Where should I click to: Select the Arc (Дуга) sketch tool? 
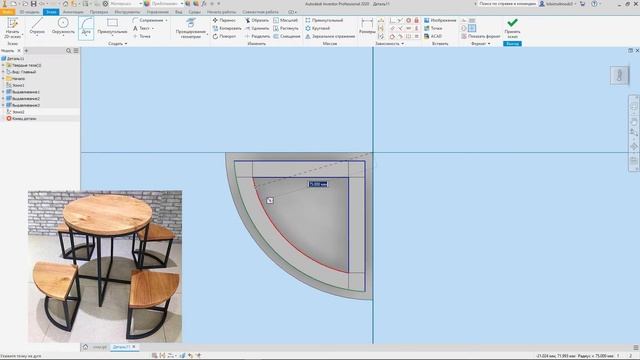pyautogui.click(x=86, y=27)
